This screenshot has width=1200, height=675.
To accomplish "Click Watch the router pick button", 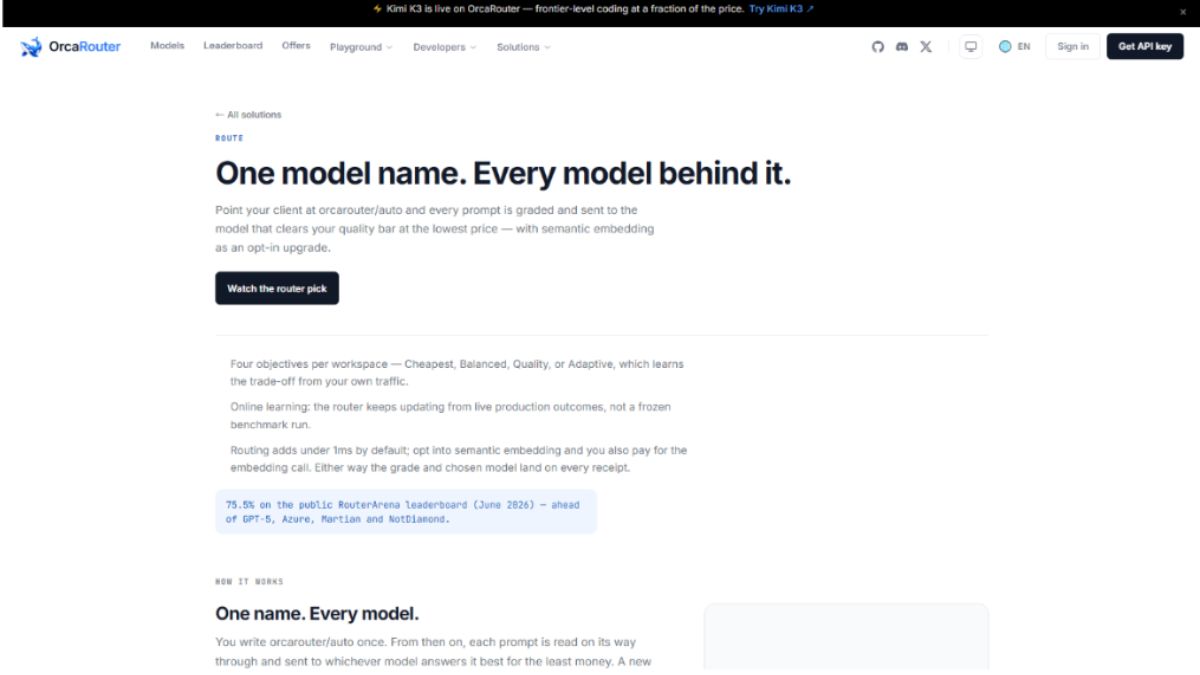I will click(277, 288).
